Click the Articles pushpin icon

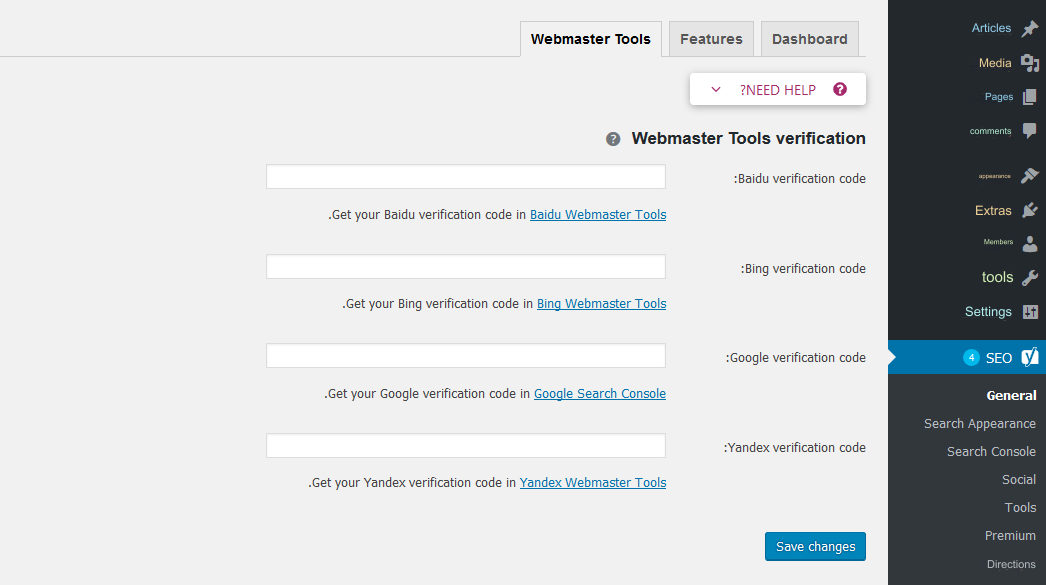pyautogui.click(x=1030, y=29)
